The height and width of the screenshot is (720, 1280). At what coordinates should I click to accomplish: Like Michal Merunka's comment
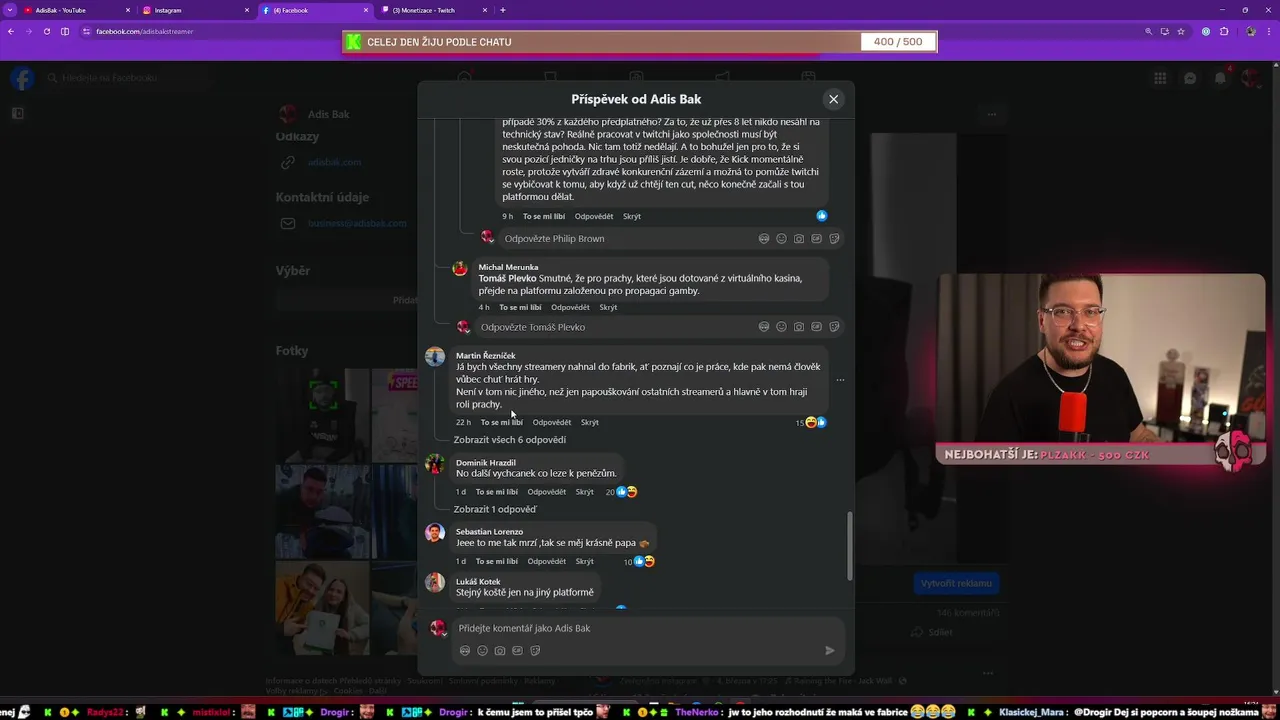coord(520,307)
